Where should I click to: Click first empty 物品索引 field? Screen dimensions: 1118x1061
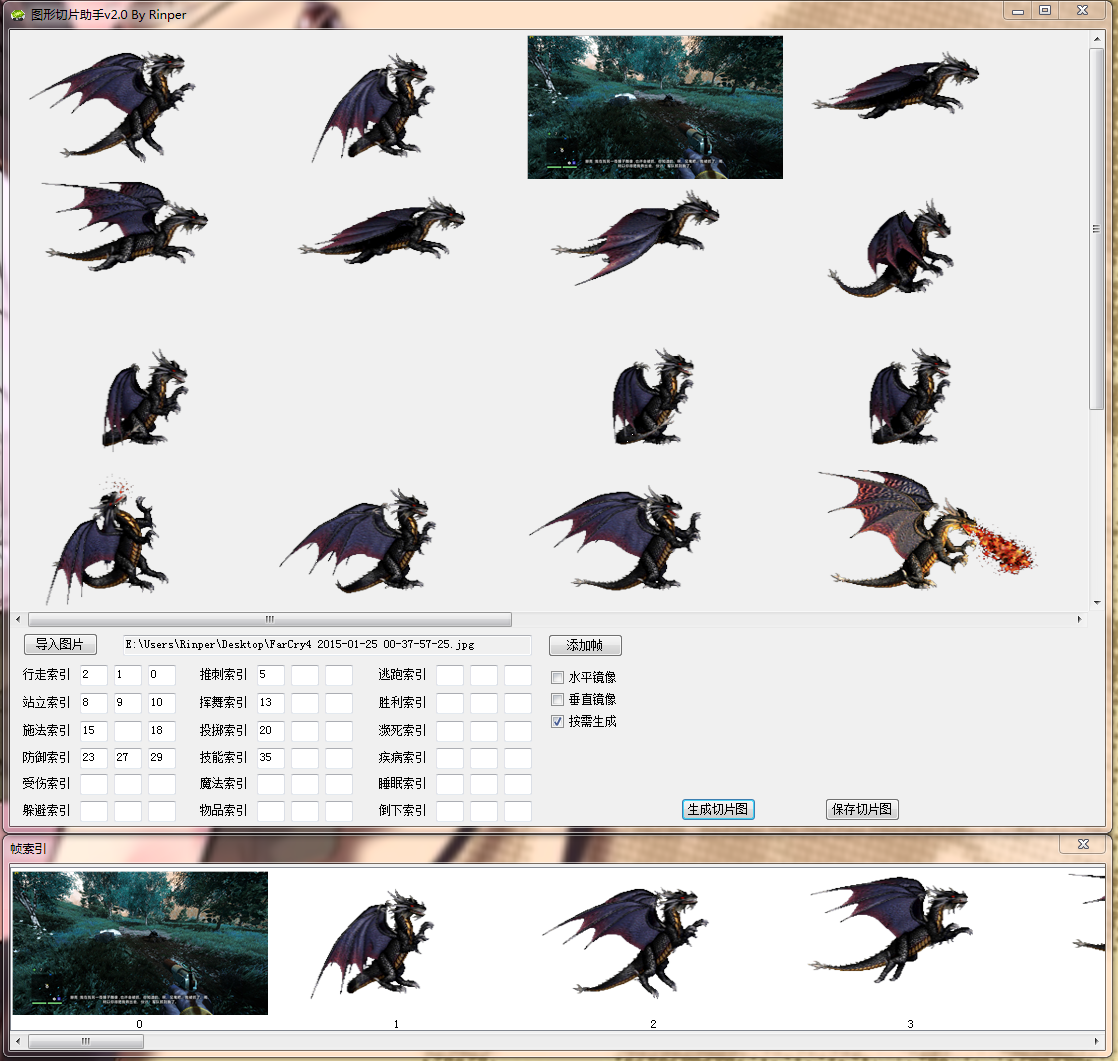(x=270, y=811)
